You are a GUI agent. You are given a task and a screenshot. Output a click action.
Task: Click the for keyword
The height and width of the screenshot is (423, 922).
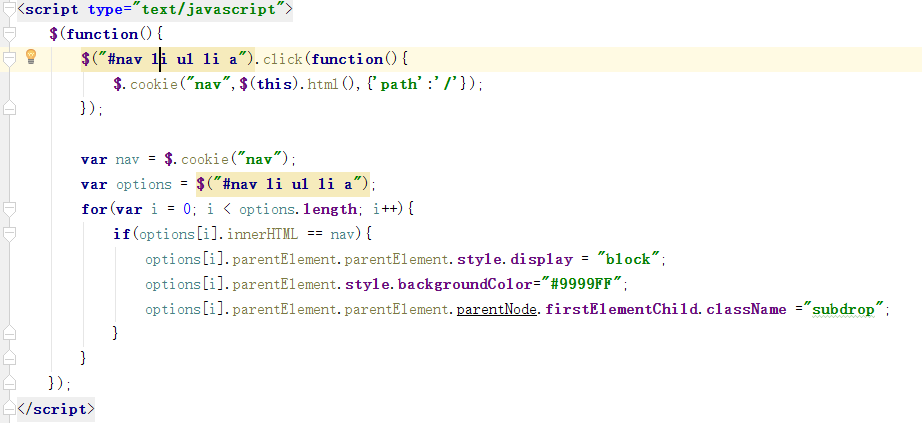click(x=94, y=209)
